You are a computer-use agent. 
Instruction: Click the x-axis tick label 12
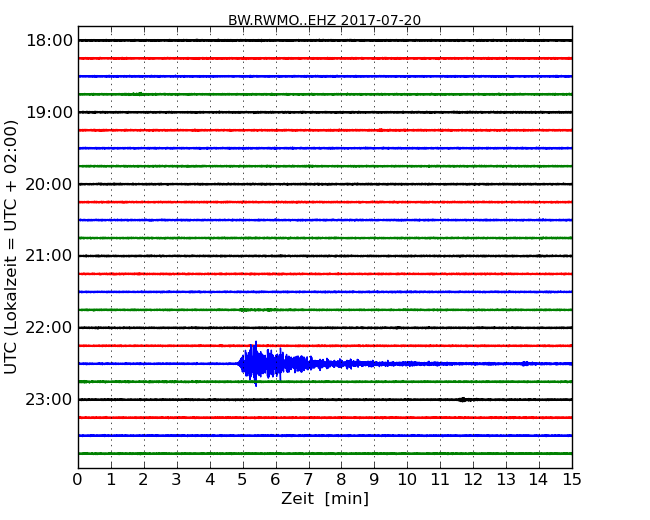(473, 480)
